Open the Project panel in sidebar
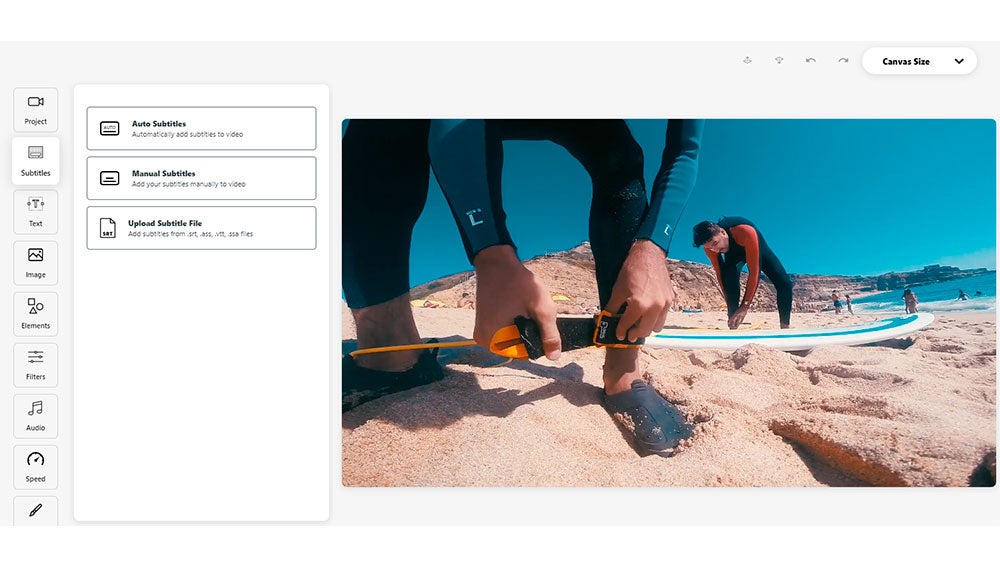Screen dimensions: 1000x567 (36, 110)
